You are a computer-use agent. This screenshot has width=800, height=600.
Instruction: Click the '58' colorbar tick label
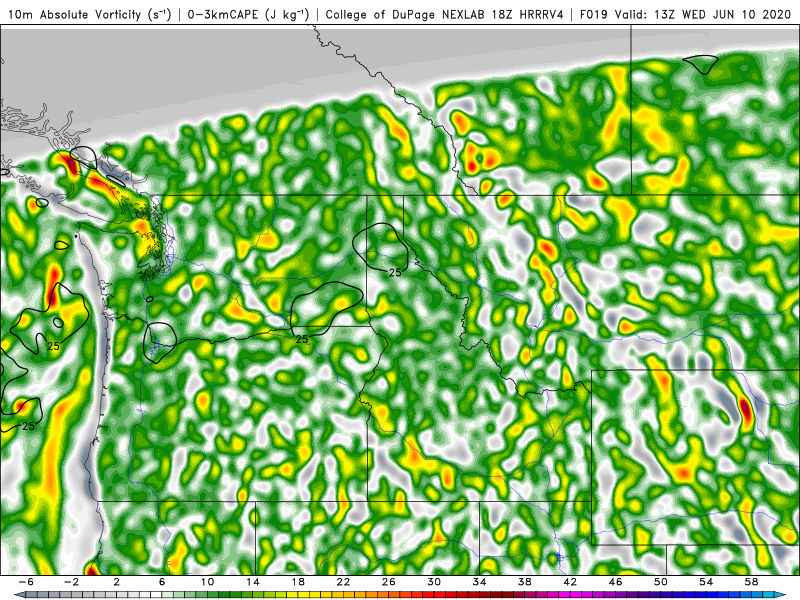[x=752, y=582]
